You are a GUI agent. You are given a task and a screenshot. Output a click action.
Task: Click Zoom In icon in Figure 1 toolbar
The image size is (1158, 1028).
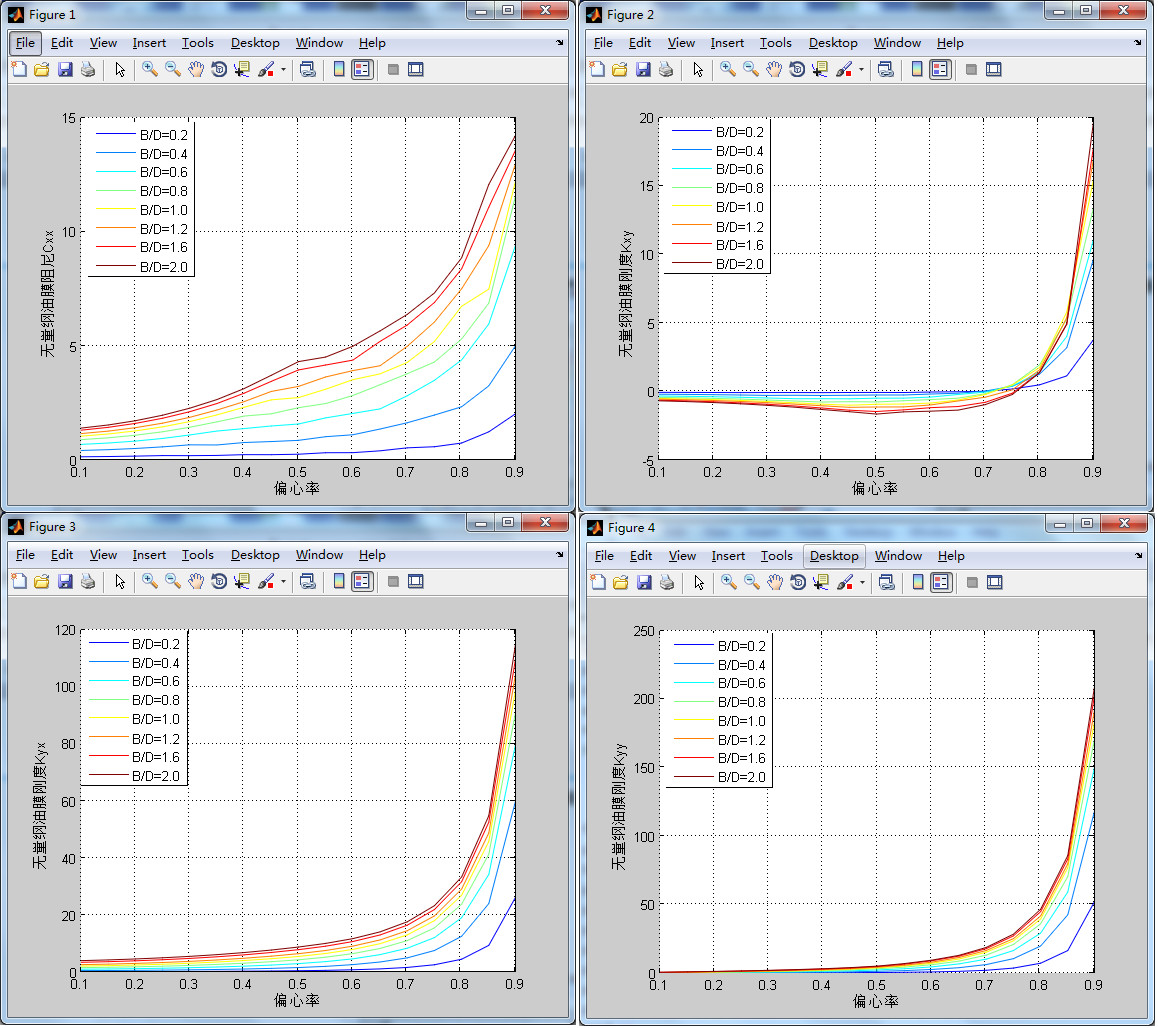click(150, 69)
